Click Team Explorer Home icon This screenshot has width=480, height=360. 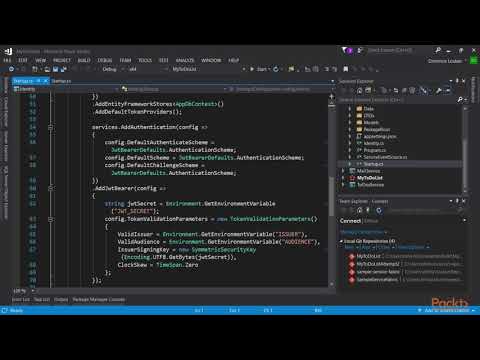tap(359, 210)
